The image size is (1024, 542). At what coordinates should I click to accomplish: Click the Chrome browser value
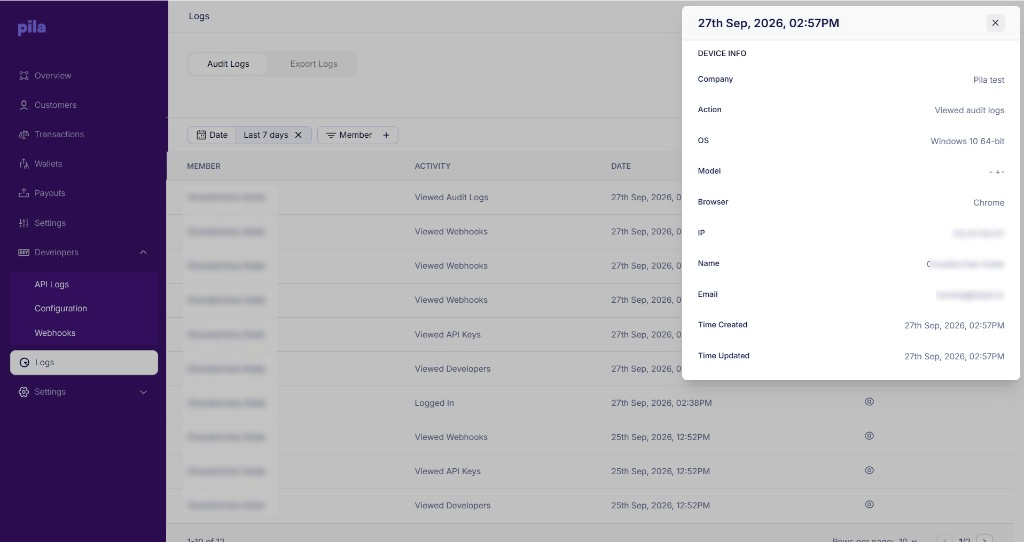click(989, 202)
